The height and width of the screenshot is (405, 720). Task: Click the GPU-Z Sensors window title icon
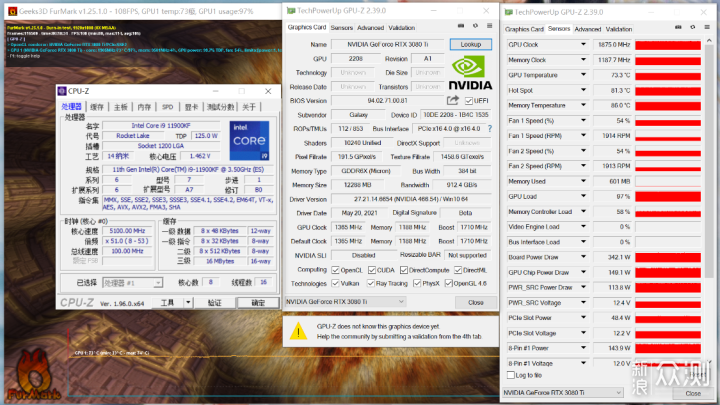(509, 12)
